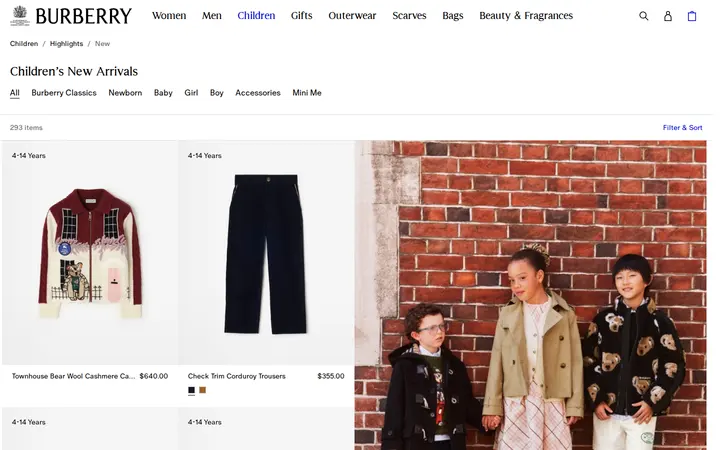Open the Children menu
The image size is (720, 450).
[x=256, y=16]
